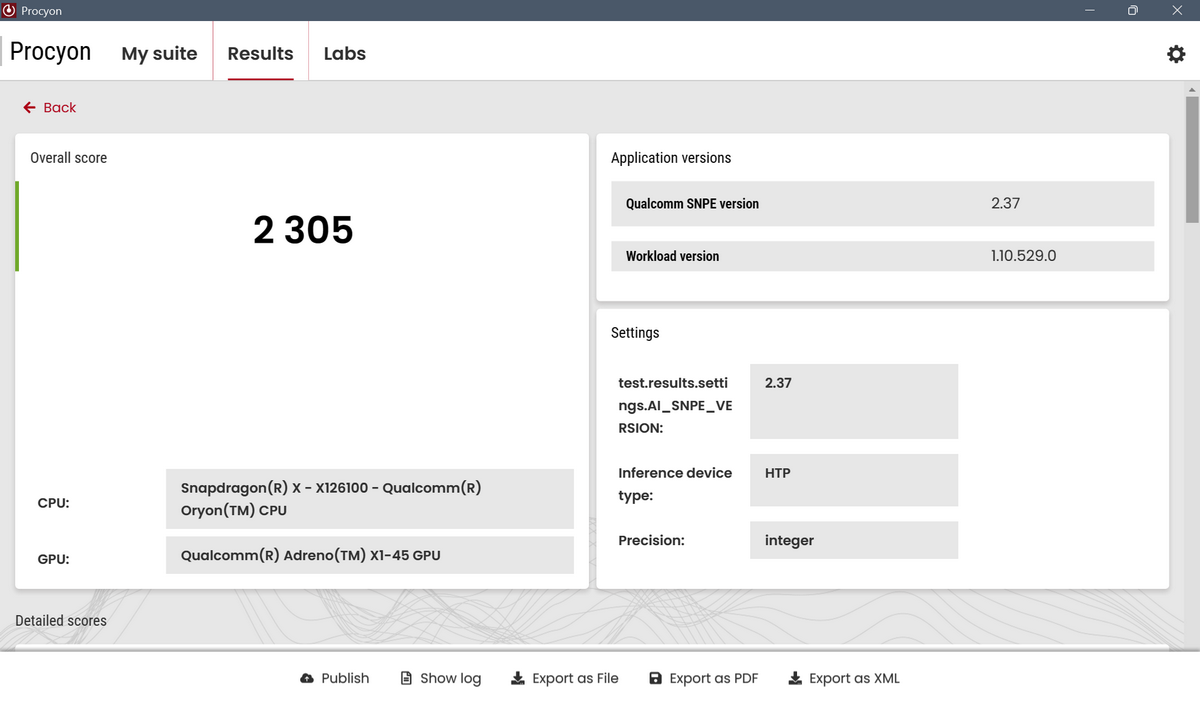Screen dimensions: 1200x704
Task: Go back using the Back link
Action: point(50,107)
